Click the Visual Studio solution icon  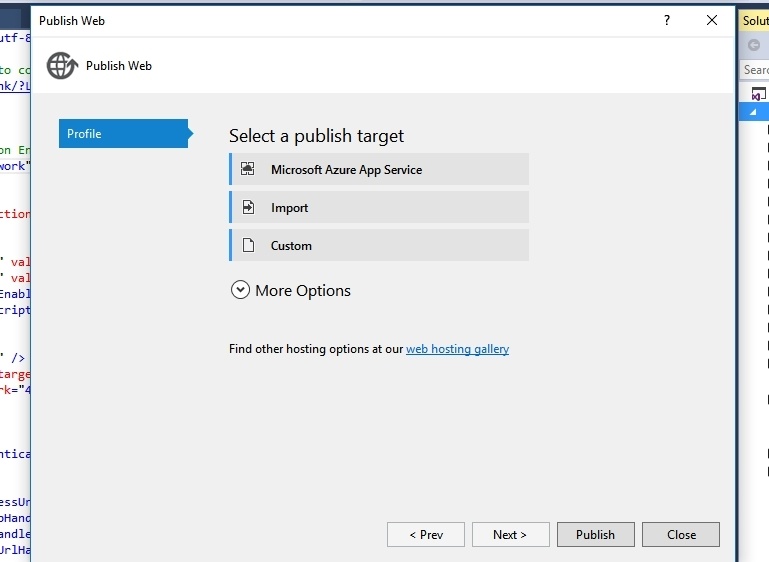click(758, 94)
